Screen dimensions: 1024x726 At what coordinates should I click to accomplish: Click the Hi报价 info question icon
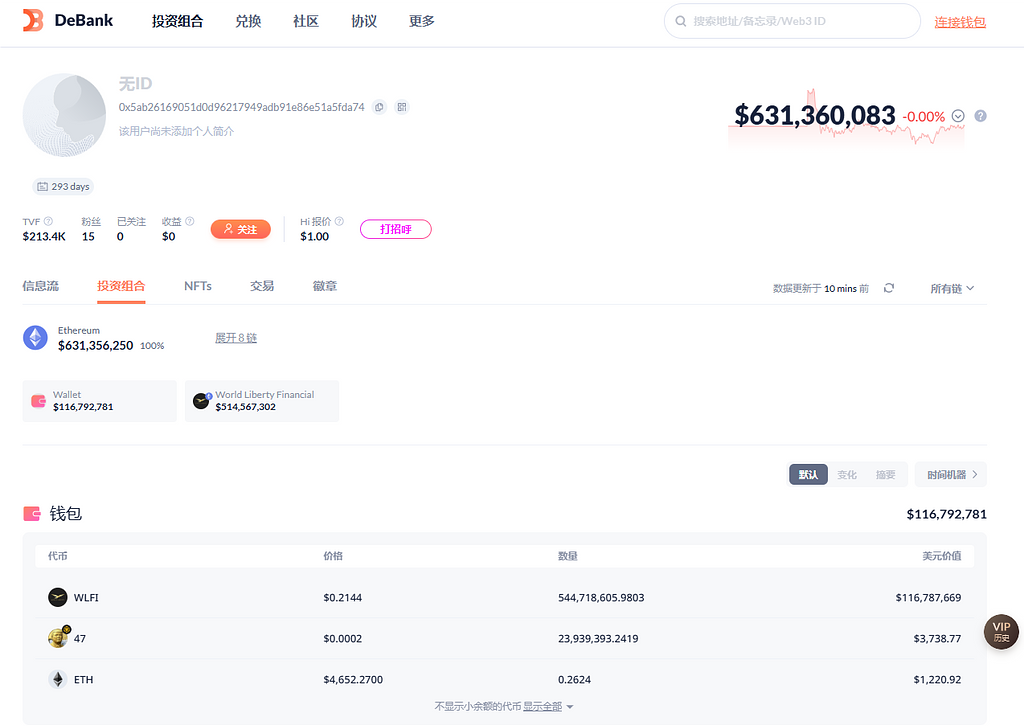pyautogui.click(x=339, y=221)
